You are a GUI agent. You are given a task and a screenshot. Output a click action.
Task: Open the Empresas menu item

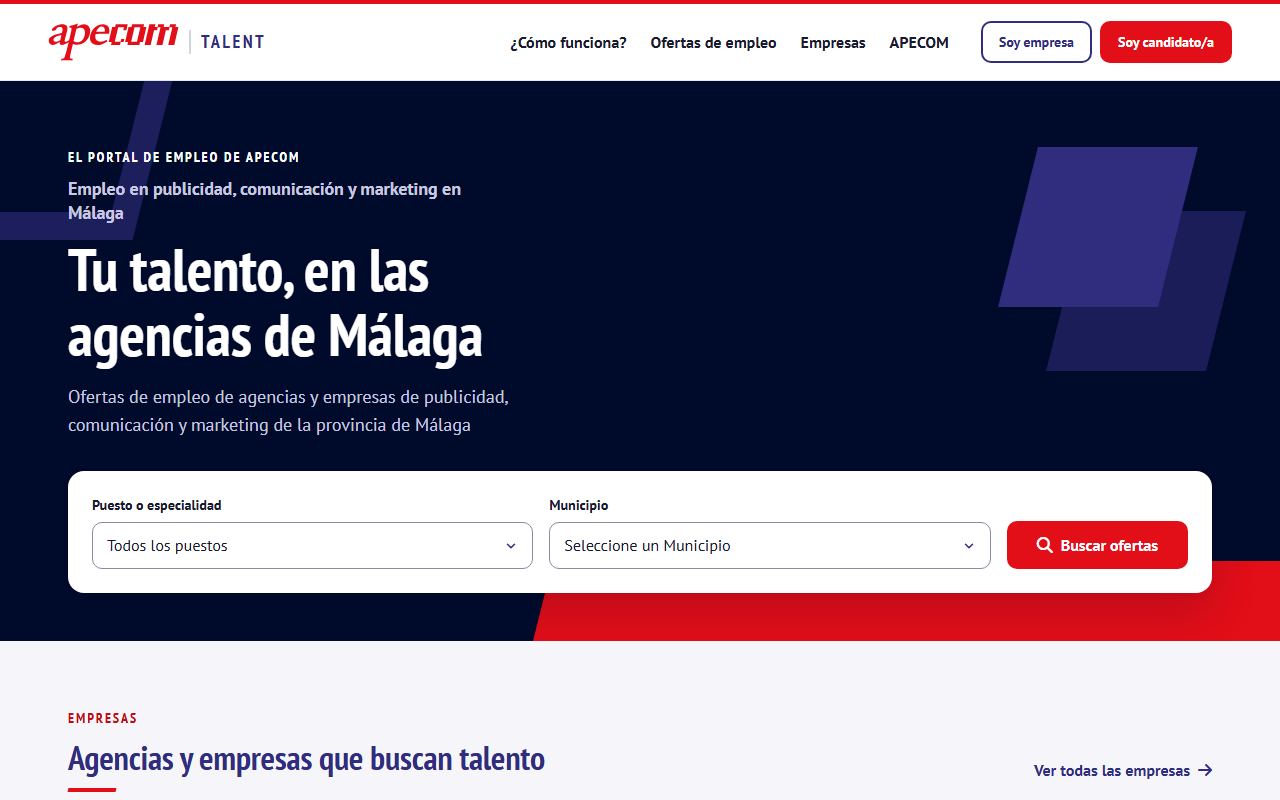pyautogui.click(x=833, y=42)
